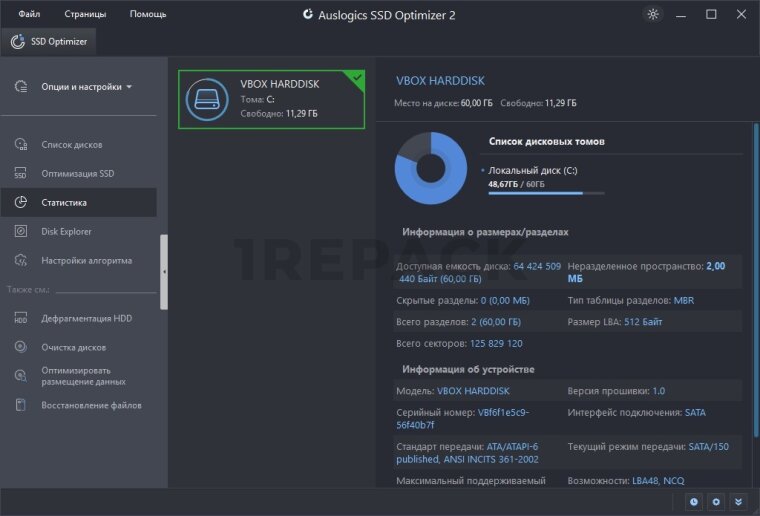Switch to the SSD Optimizer tab
The width and height of the screenshot is (760, 516).
click(x=48, y=42)
